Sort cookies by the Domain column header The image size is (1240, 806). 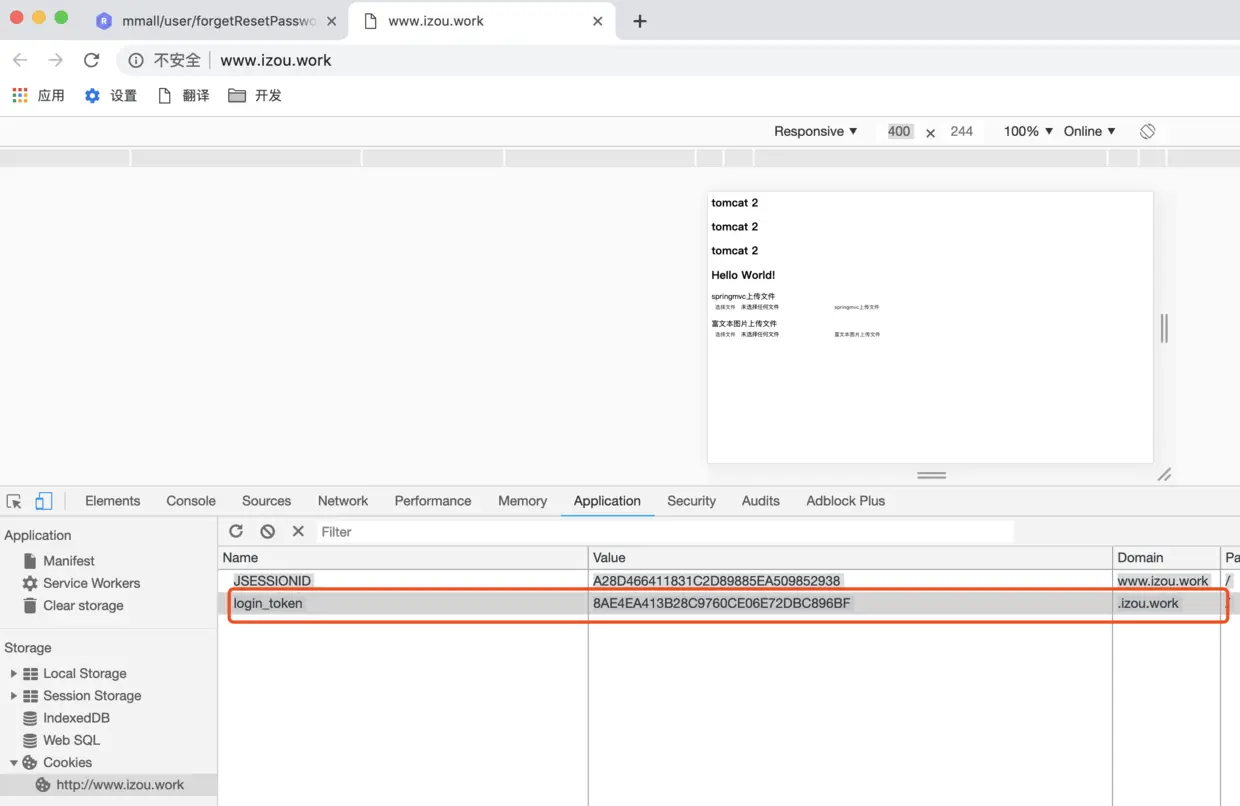coord(1166,557)
